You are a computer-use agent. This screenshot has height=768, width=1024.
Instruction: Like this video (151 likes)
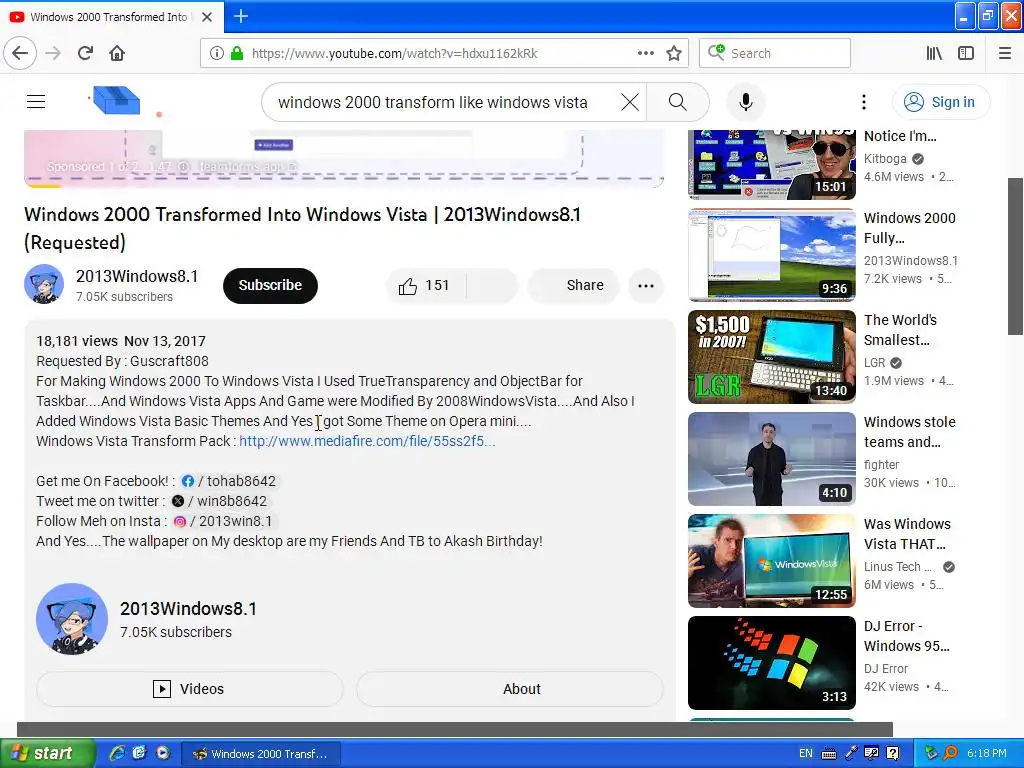(x=425, y=285)
